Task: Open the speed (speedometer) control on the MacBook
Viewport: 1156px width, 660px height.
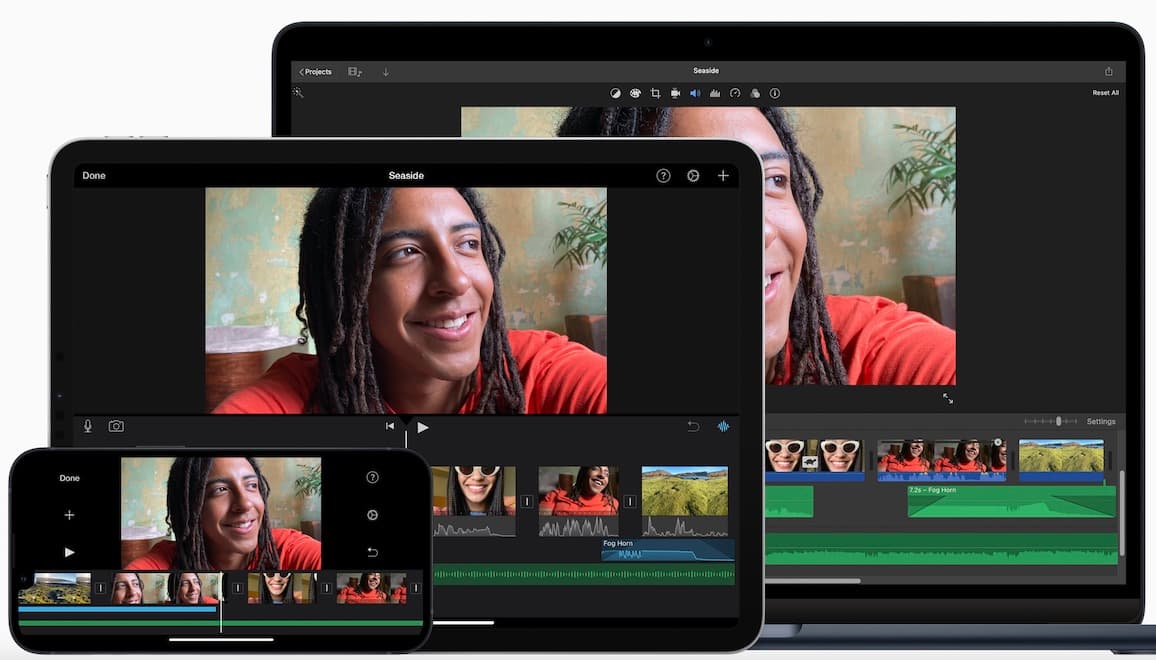Action: coord(735,93)
